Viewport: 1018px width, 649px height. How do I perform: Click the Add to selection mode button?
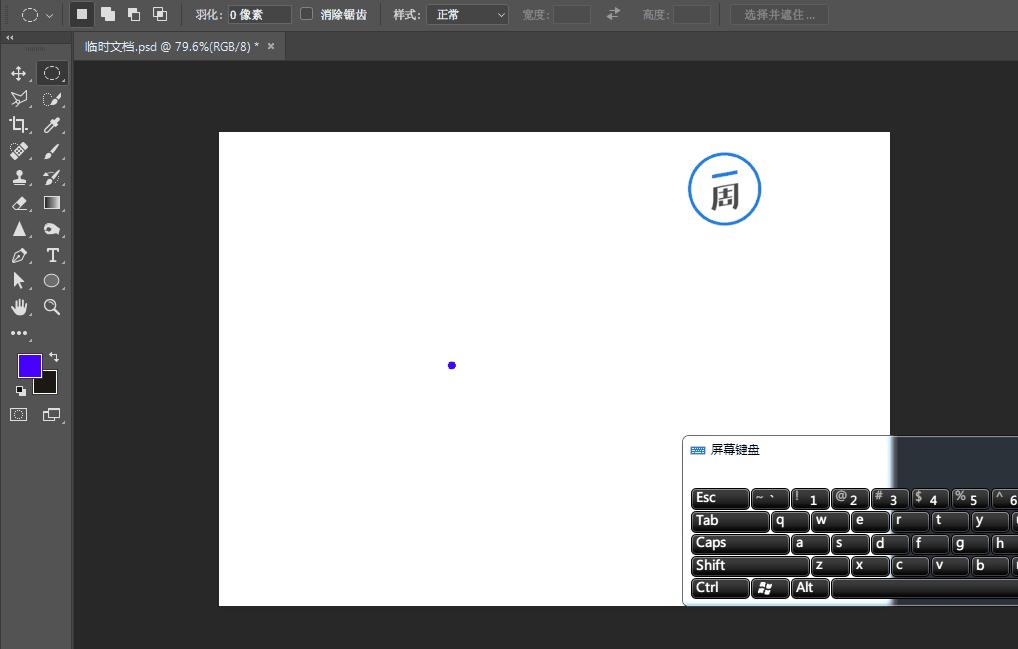click(x=108, y=14)
